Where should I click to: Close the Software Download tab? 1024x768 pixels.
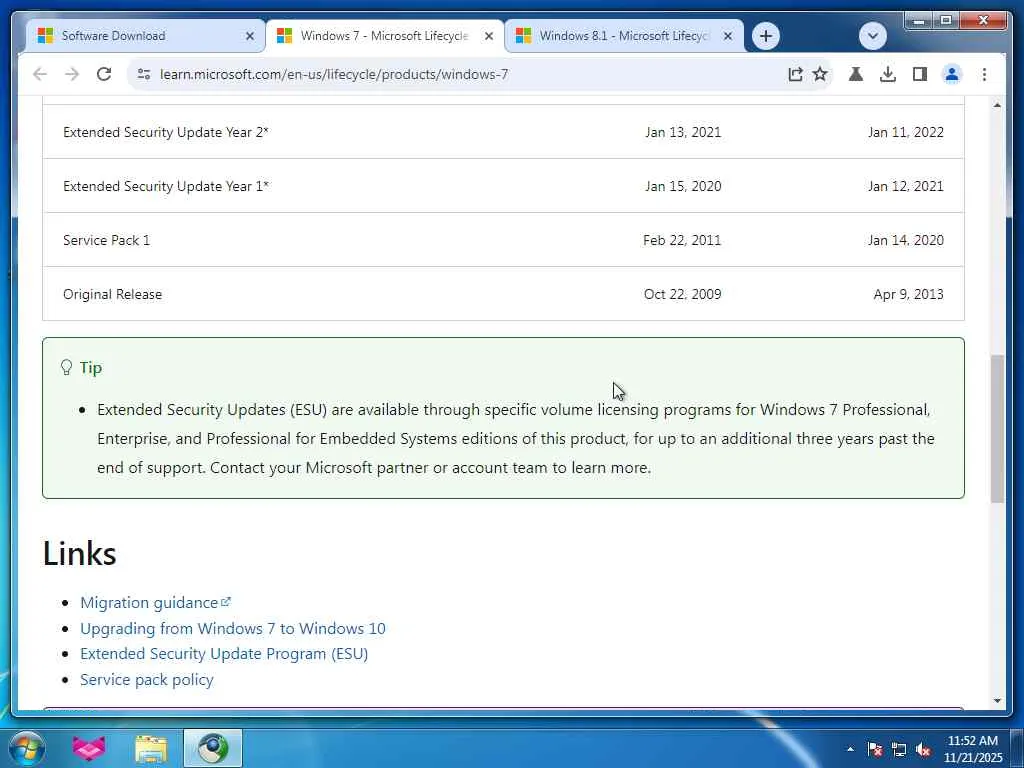click(249, 37)
